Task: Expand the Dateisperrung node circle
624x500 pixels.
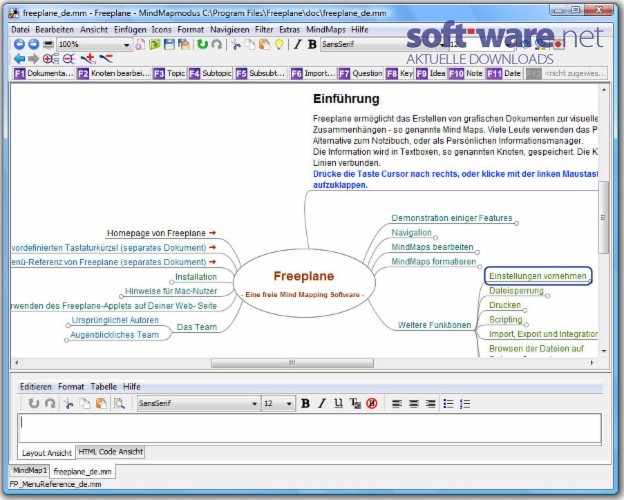Action: (x=548, y=296)
